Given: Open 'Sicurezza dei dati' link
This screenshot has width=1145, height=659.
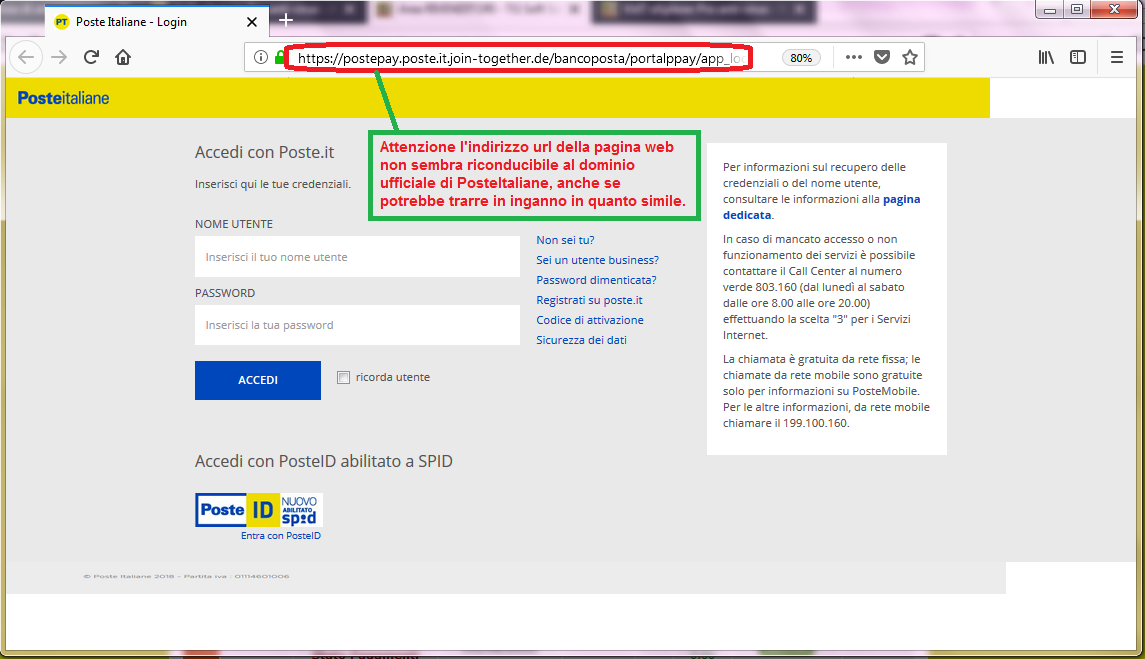Looking at the screenshot, I should click(581, 340).
